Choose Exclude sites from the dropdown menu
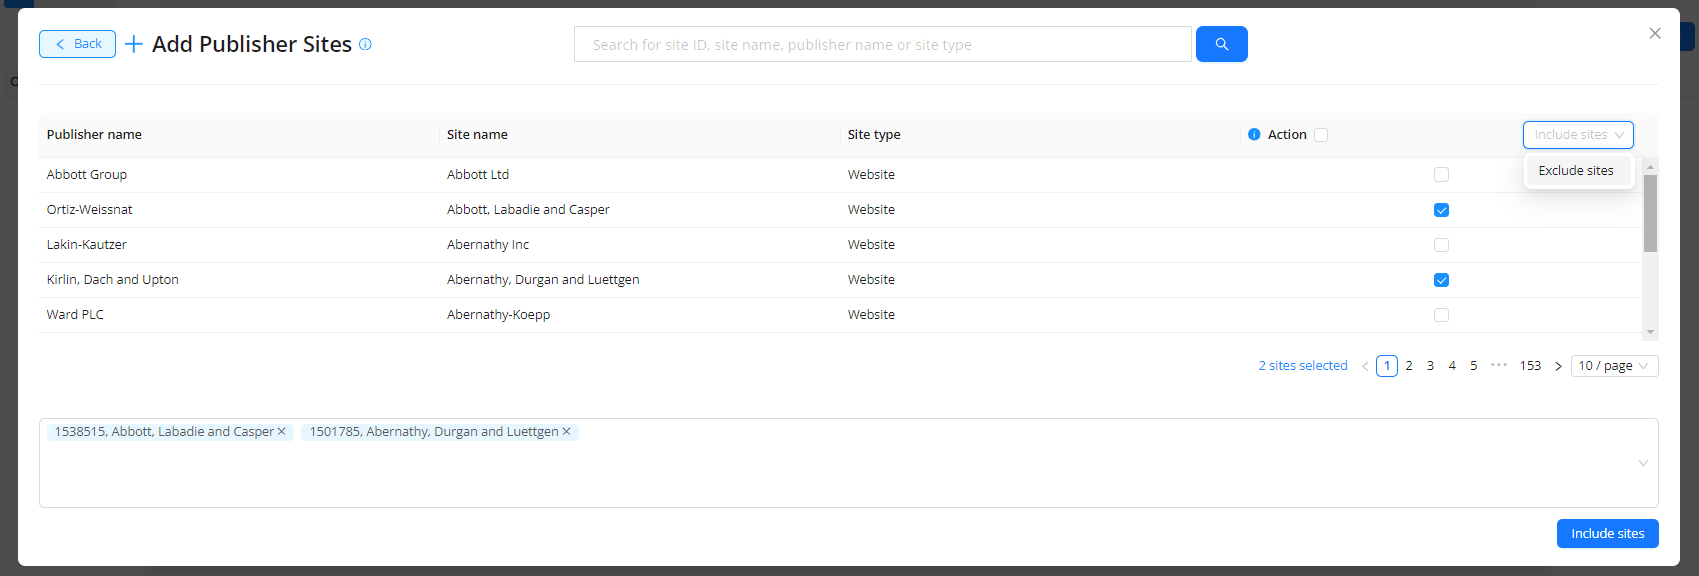 1576,171
